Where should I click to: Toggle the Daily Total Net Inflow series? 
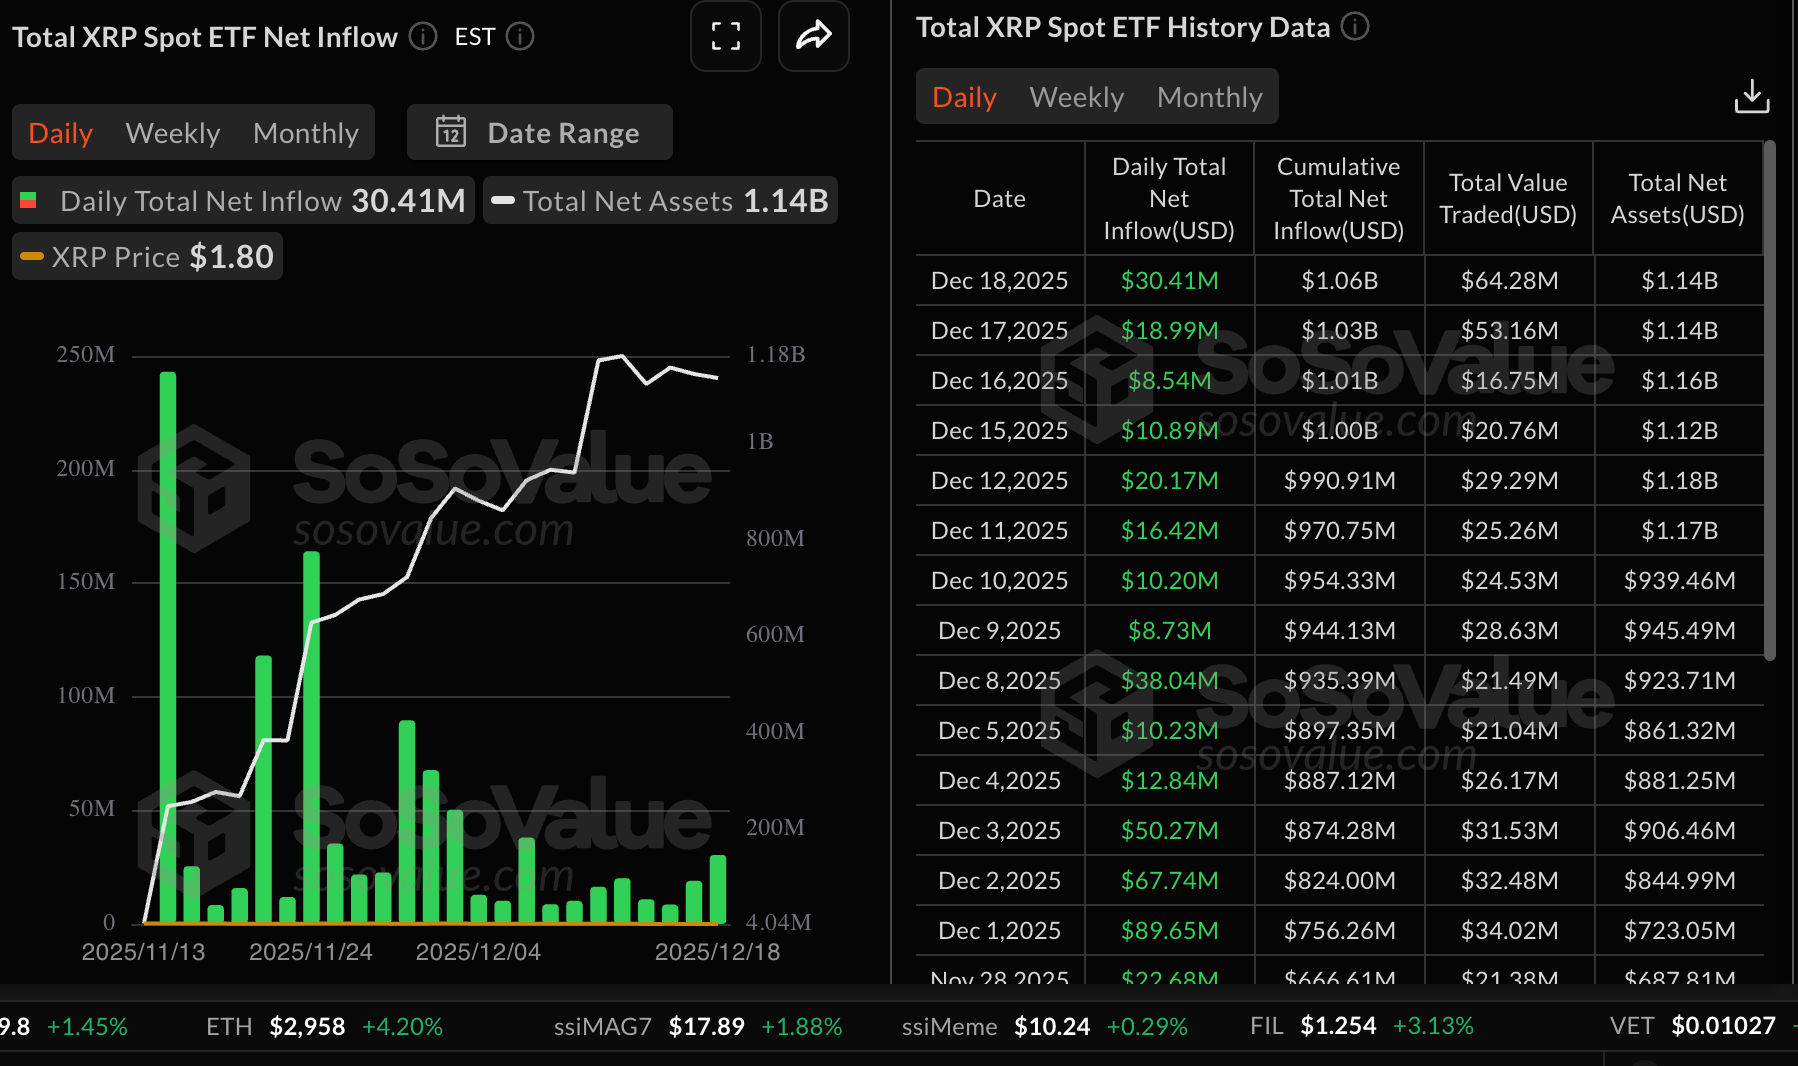pyautogui.click(x=243, y=200)
